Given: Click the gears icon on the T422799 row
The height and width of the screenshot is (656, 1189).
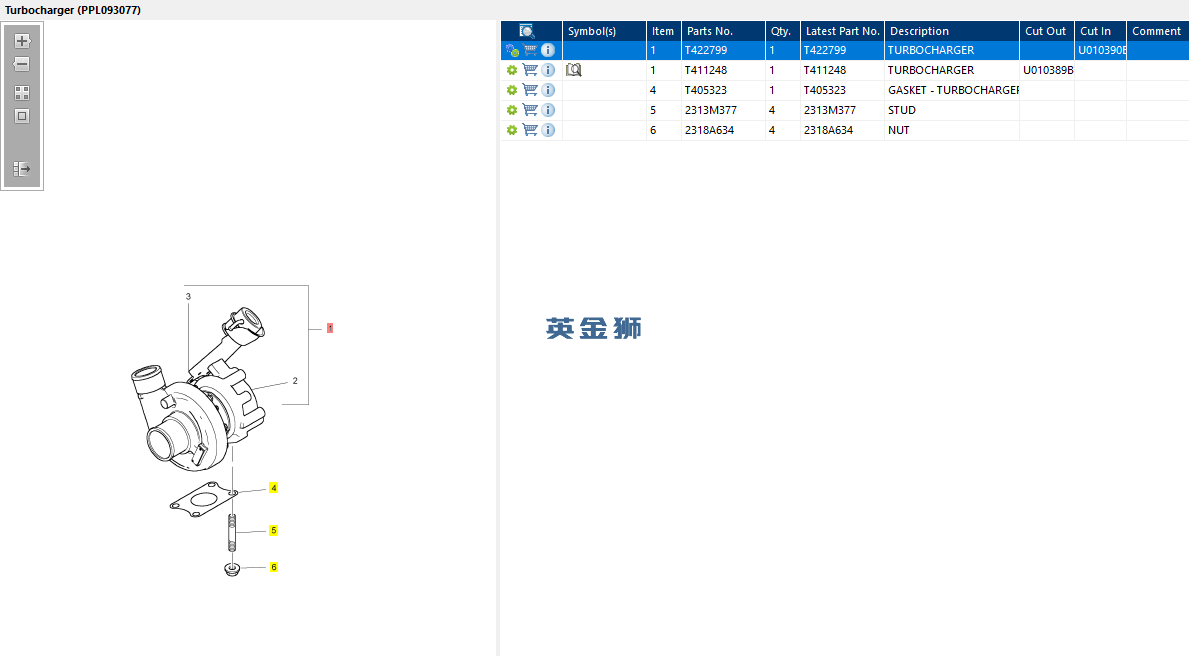Looking at the screenshot, I should (512, 51).
